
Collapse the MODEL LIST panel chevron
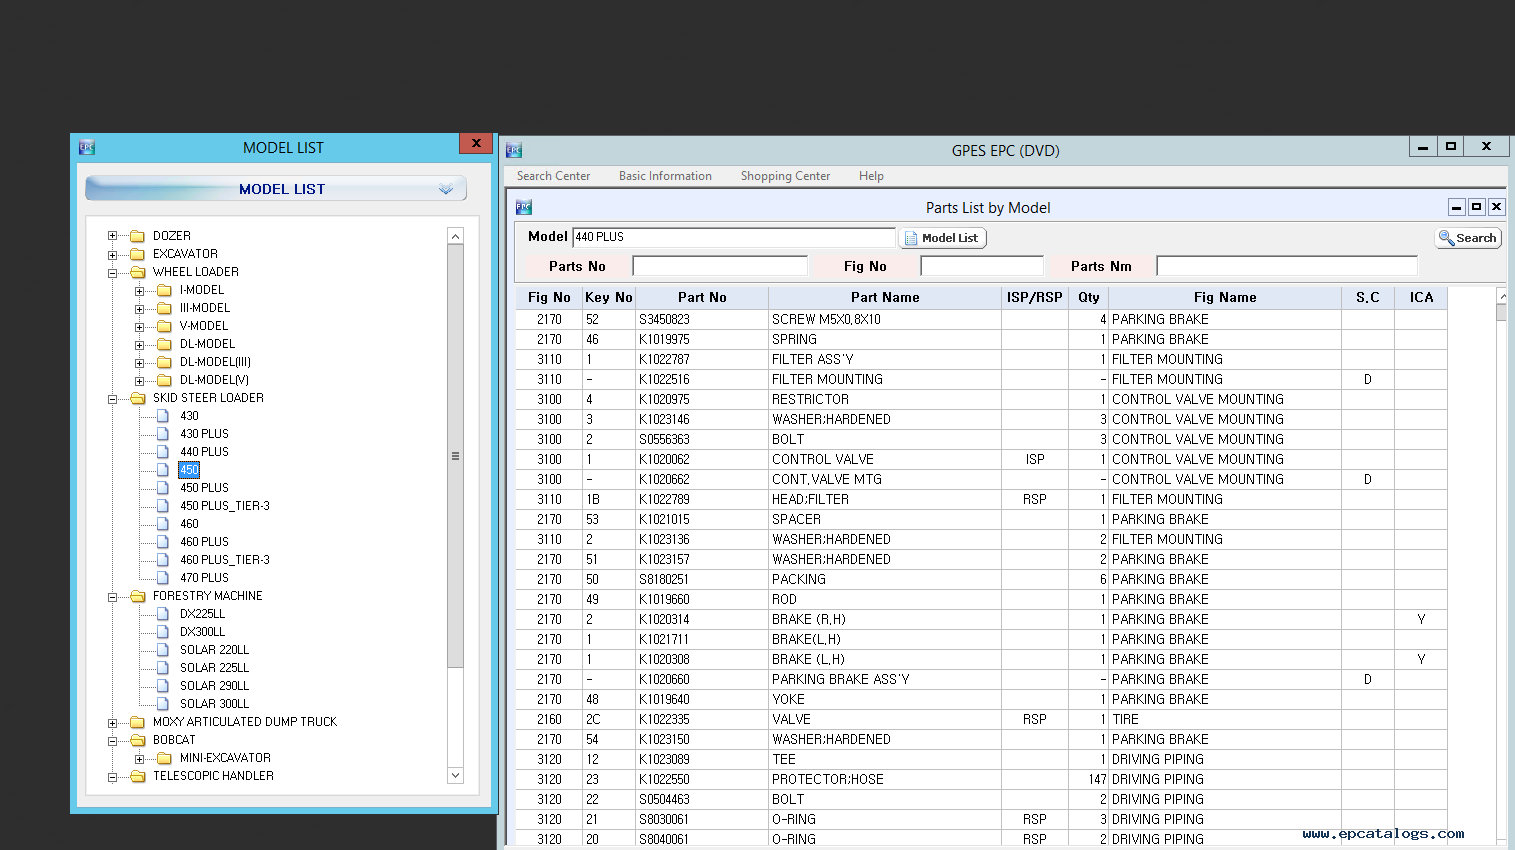click(446, 189)
